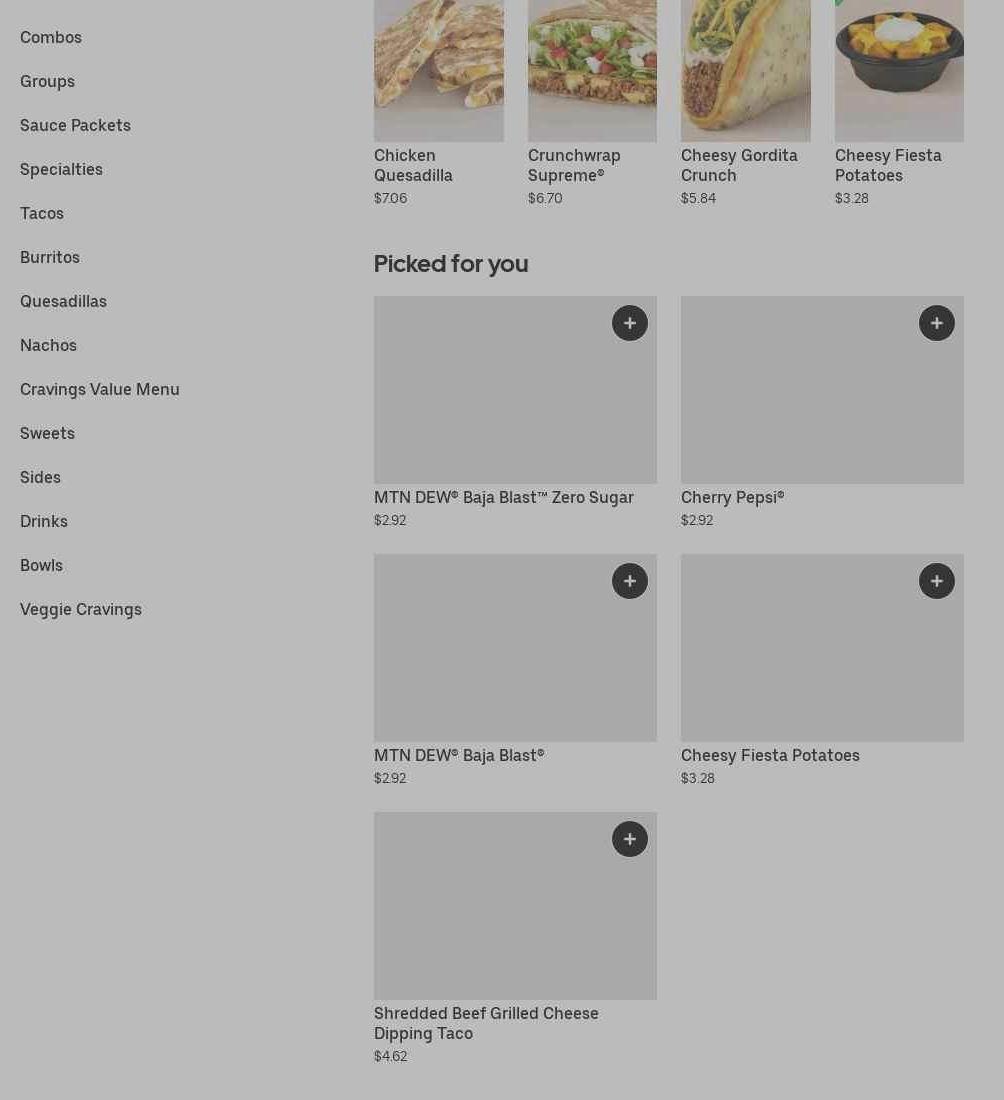Click the Cherry Pepsi item name
This screenshot has height=1100, width=1004.
click(733, 497)
